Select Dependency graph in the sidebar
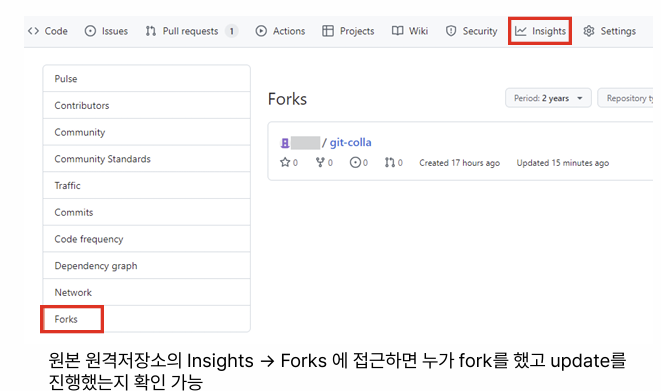 pos(146,266)
